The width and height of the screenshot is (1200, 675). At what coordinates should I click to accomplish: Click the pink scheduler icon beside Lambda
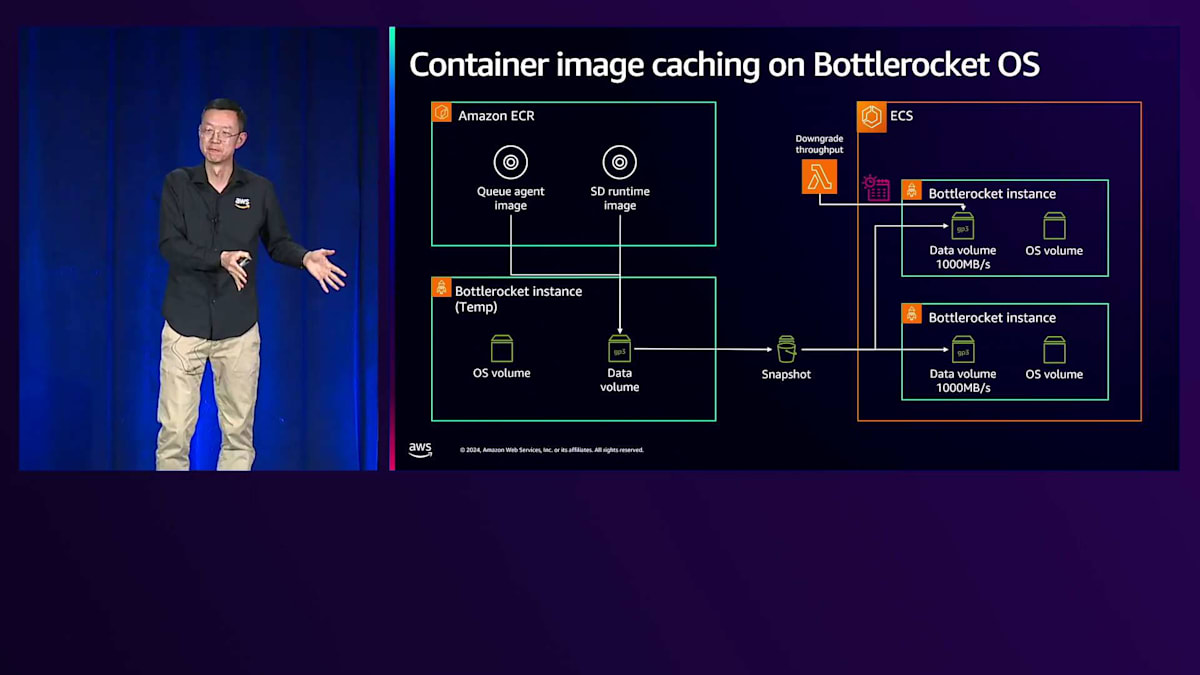pos(877,188)
